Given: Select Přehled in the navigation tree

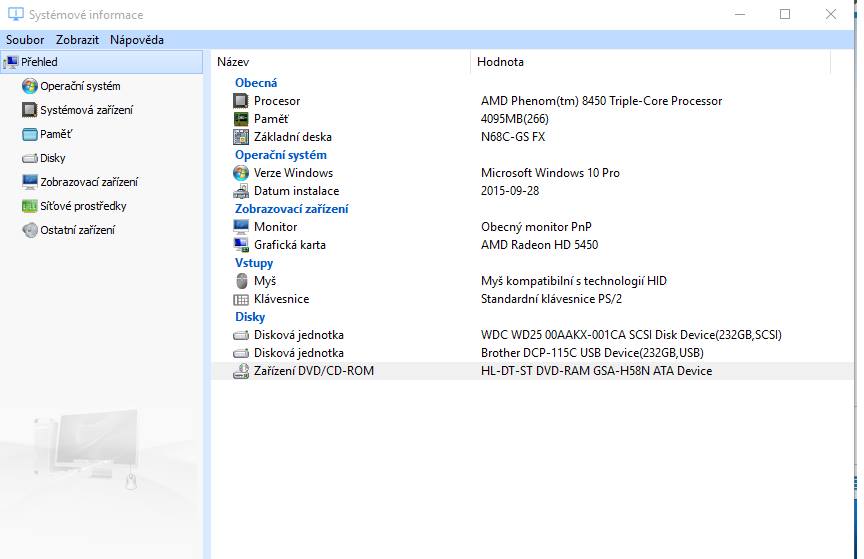Looking at the screenshot, I should [x=39, y=62].
